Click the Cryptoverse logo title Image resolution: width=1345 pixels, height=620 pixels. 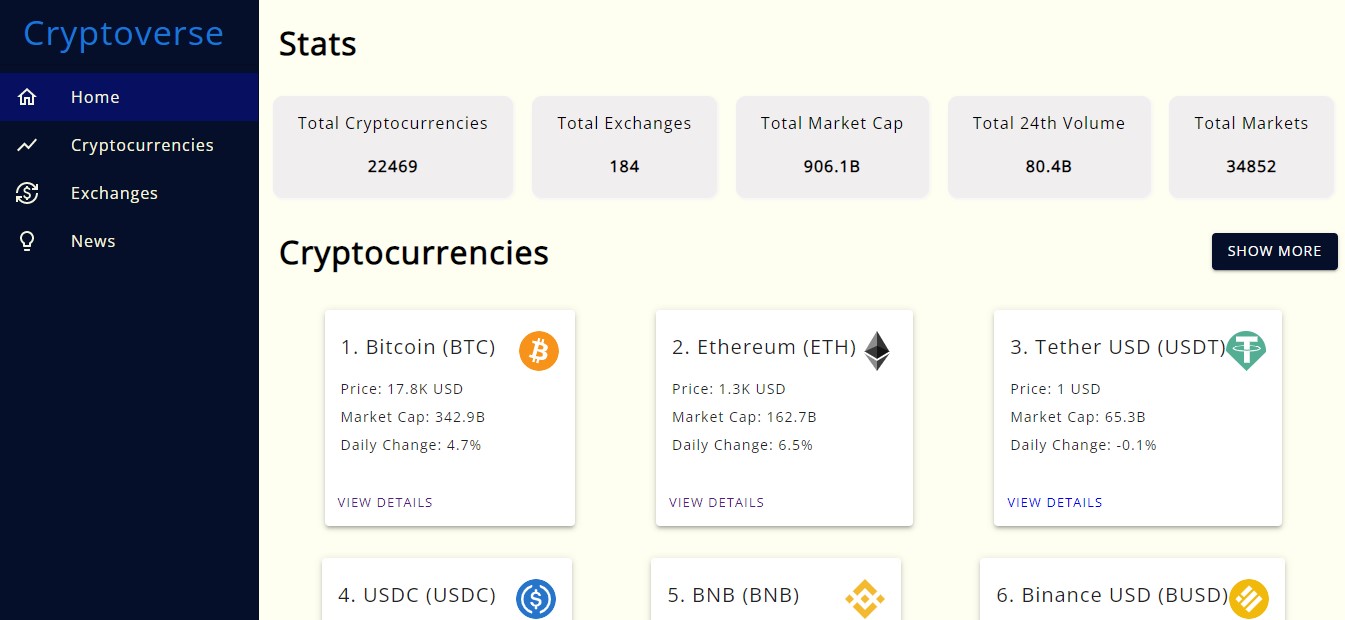123,33
